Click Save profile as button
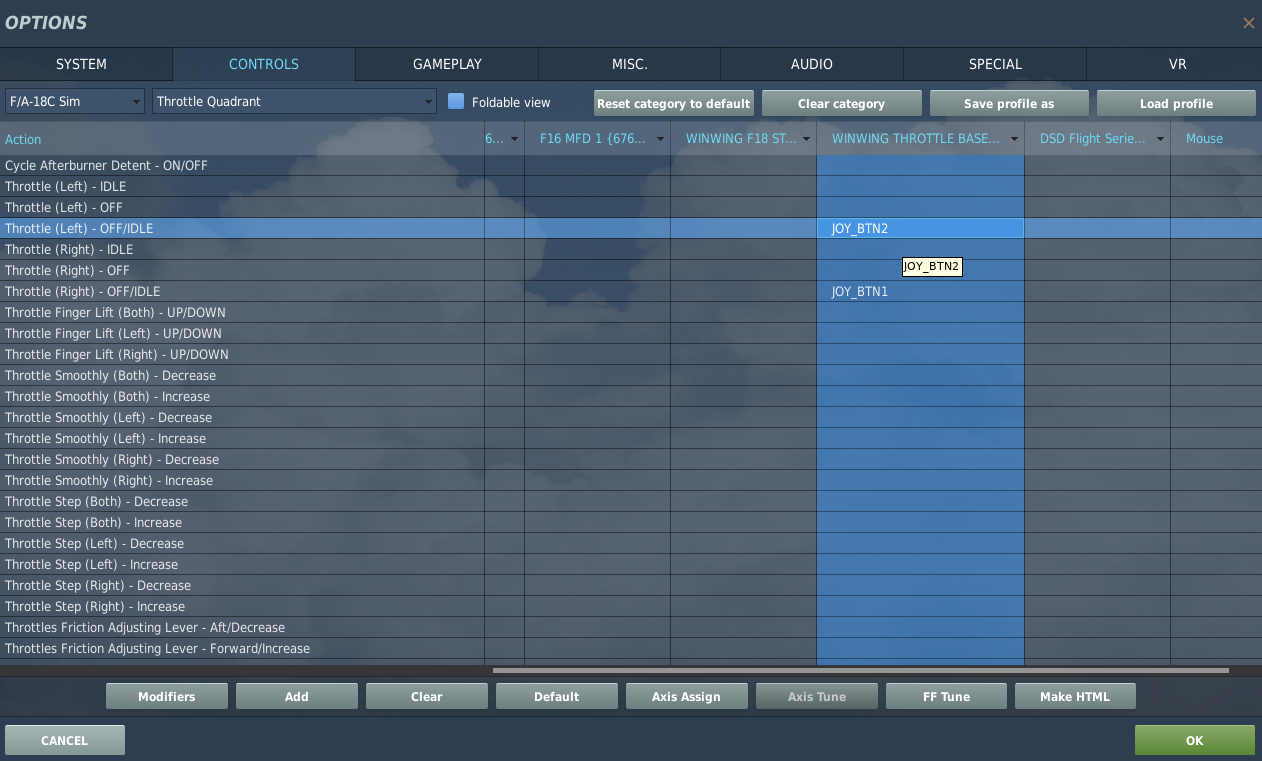Screen dimensions: 1262x761 tap(1009, 103)
